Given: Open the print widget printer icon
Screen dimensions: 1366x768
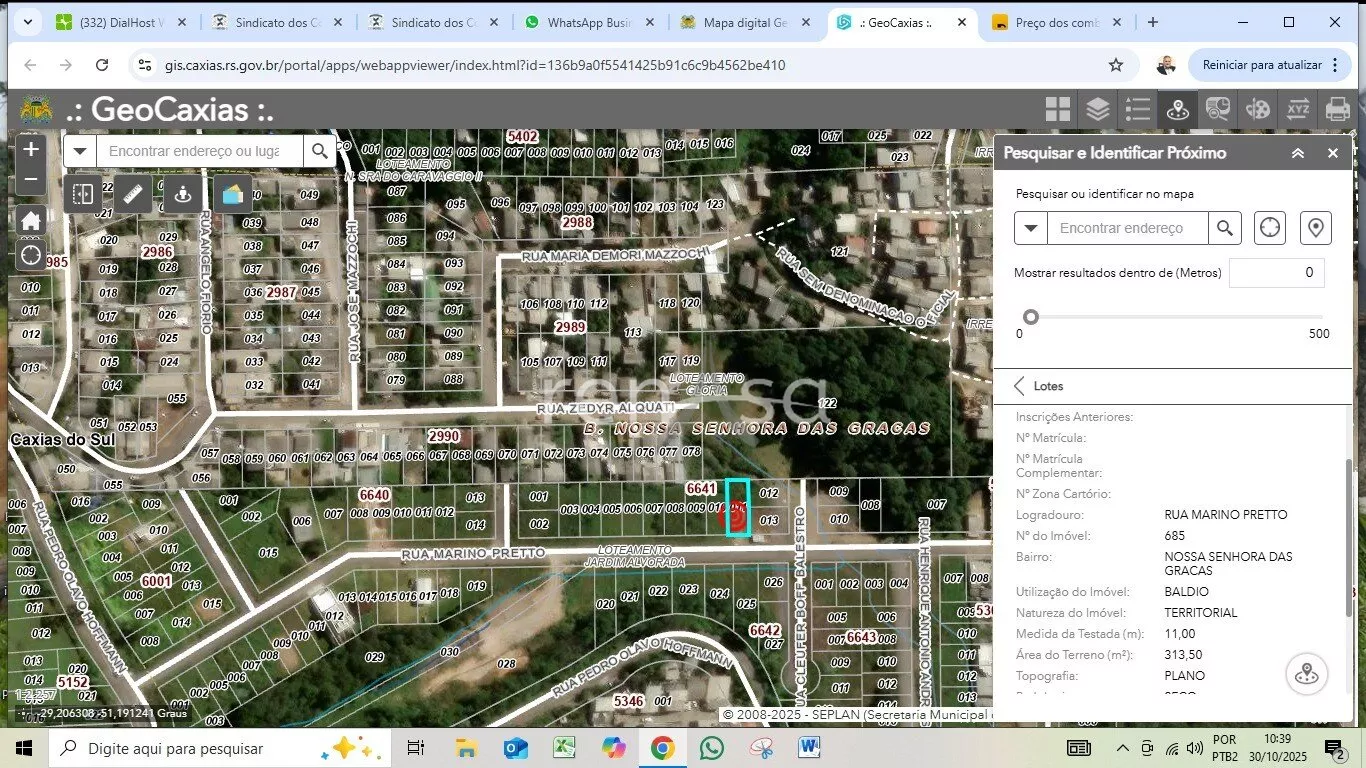Looking at the screenshot, I should coord(1338,109).
